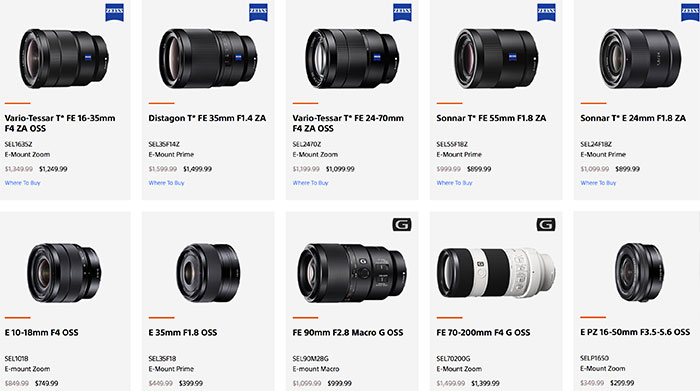Click the ZEISS logo on the Sonnar 55mm card
Image resolution: width=700 pixels, height=391 pixels.
[546, 12]
